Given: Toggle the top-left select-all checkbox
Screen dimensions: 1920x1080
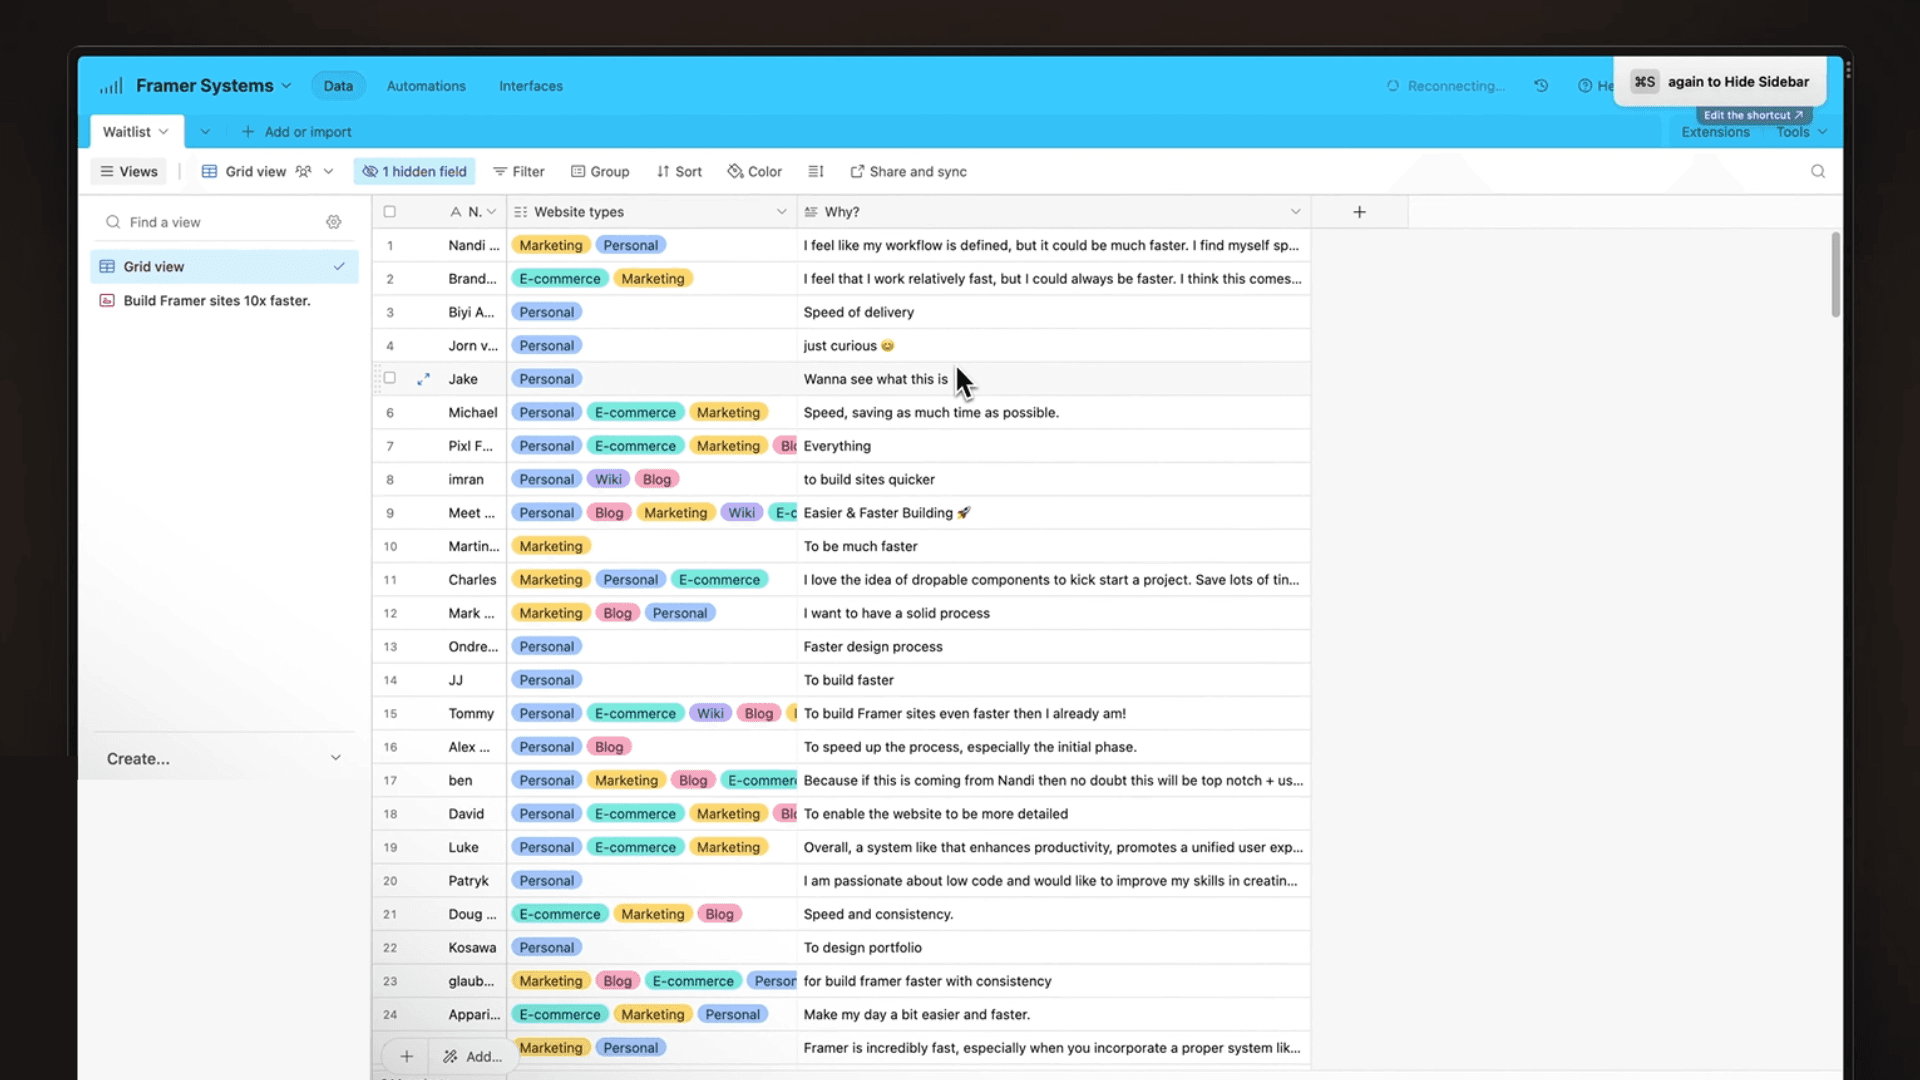Looking at the screenshot, I should [x=389, y=211].
